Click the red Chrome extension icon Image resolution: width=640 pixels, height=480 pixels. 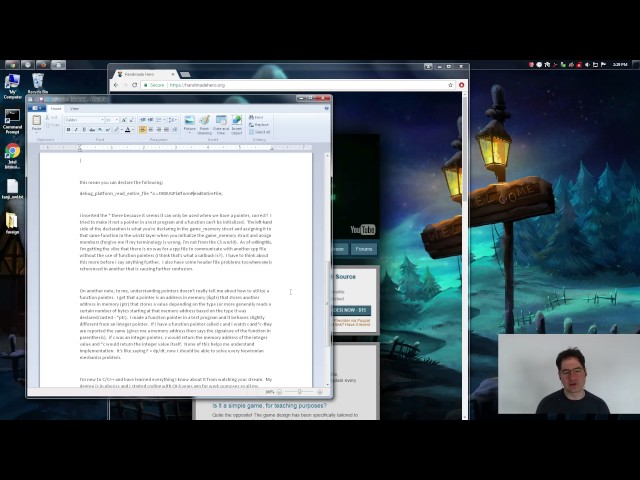click(x=462, y=85)
